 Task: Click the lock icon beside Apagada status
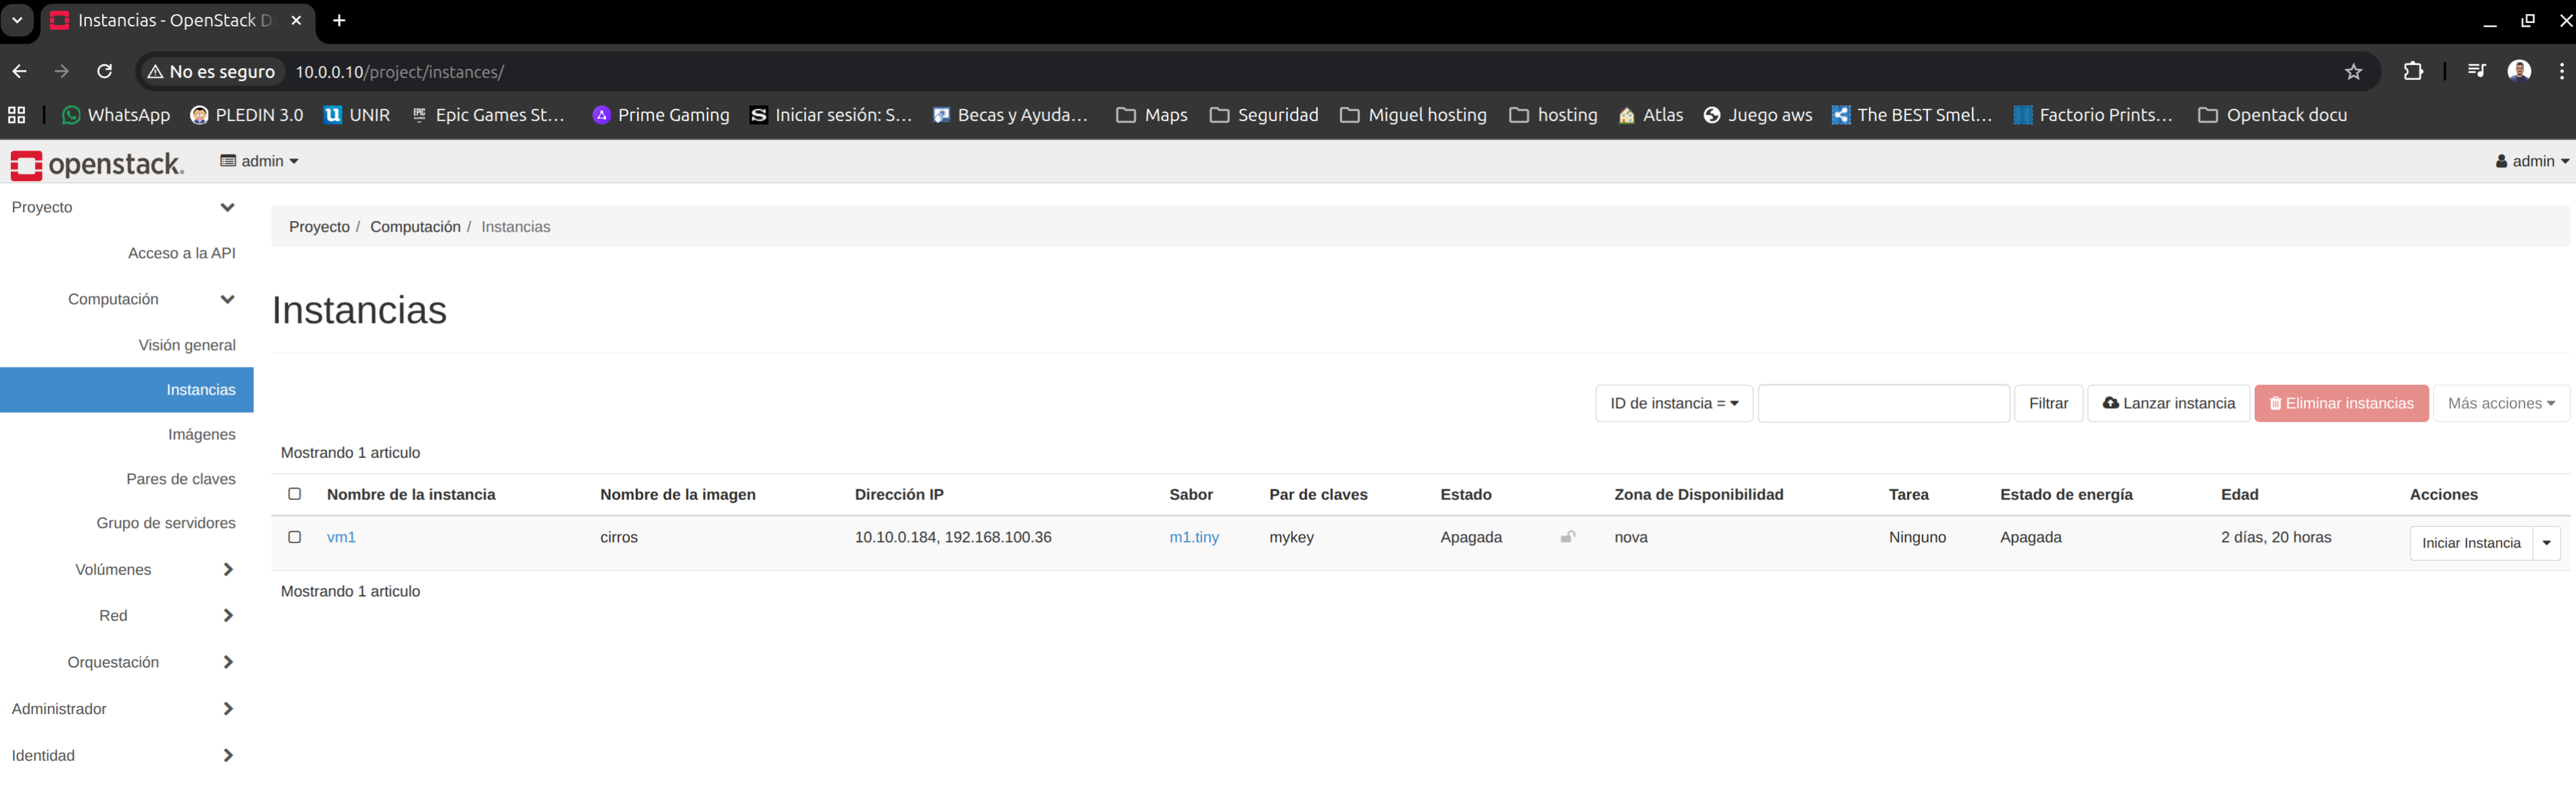point(1567,538)
